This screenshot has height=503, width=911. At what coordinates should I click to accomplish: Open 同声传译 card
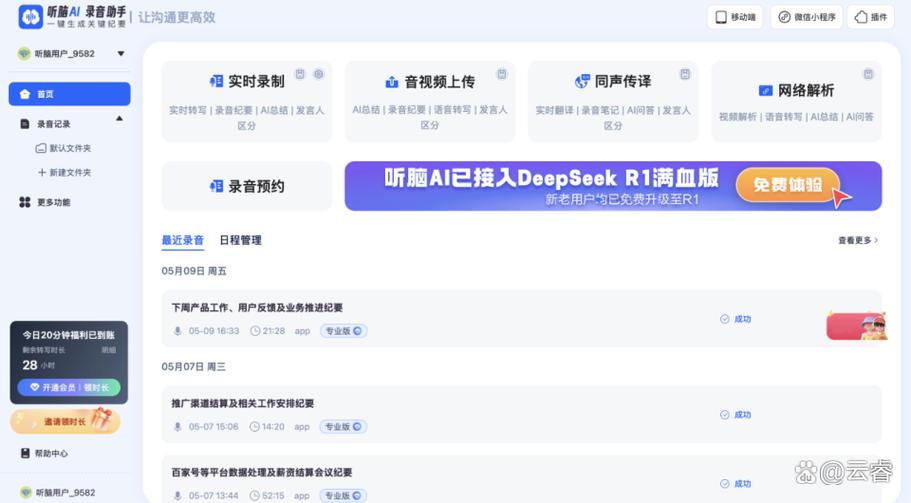(613, 101)
